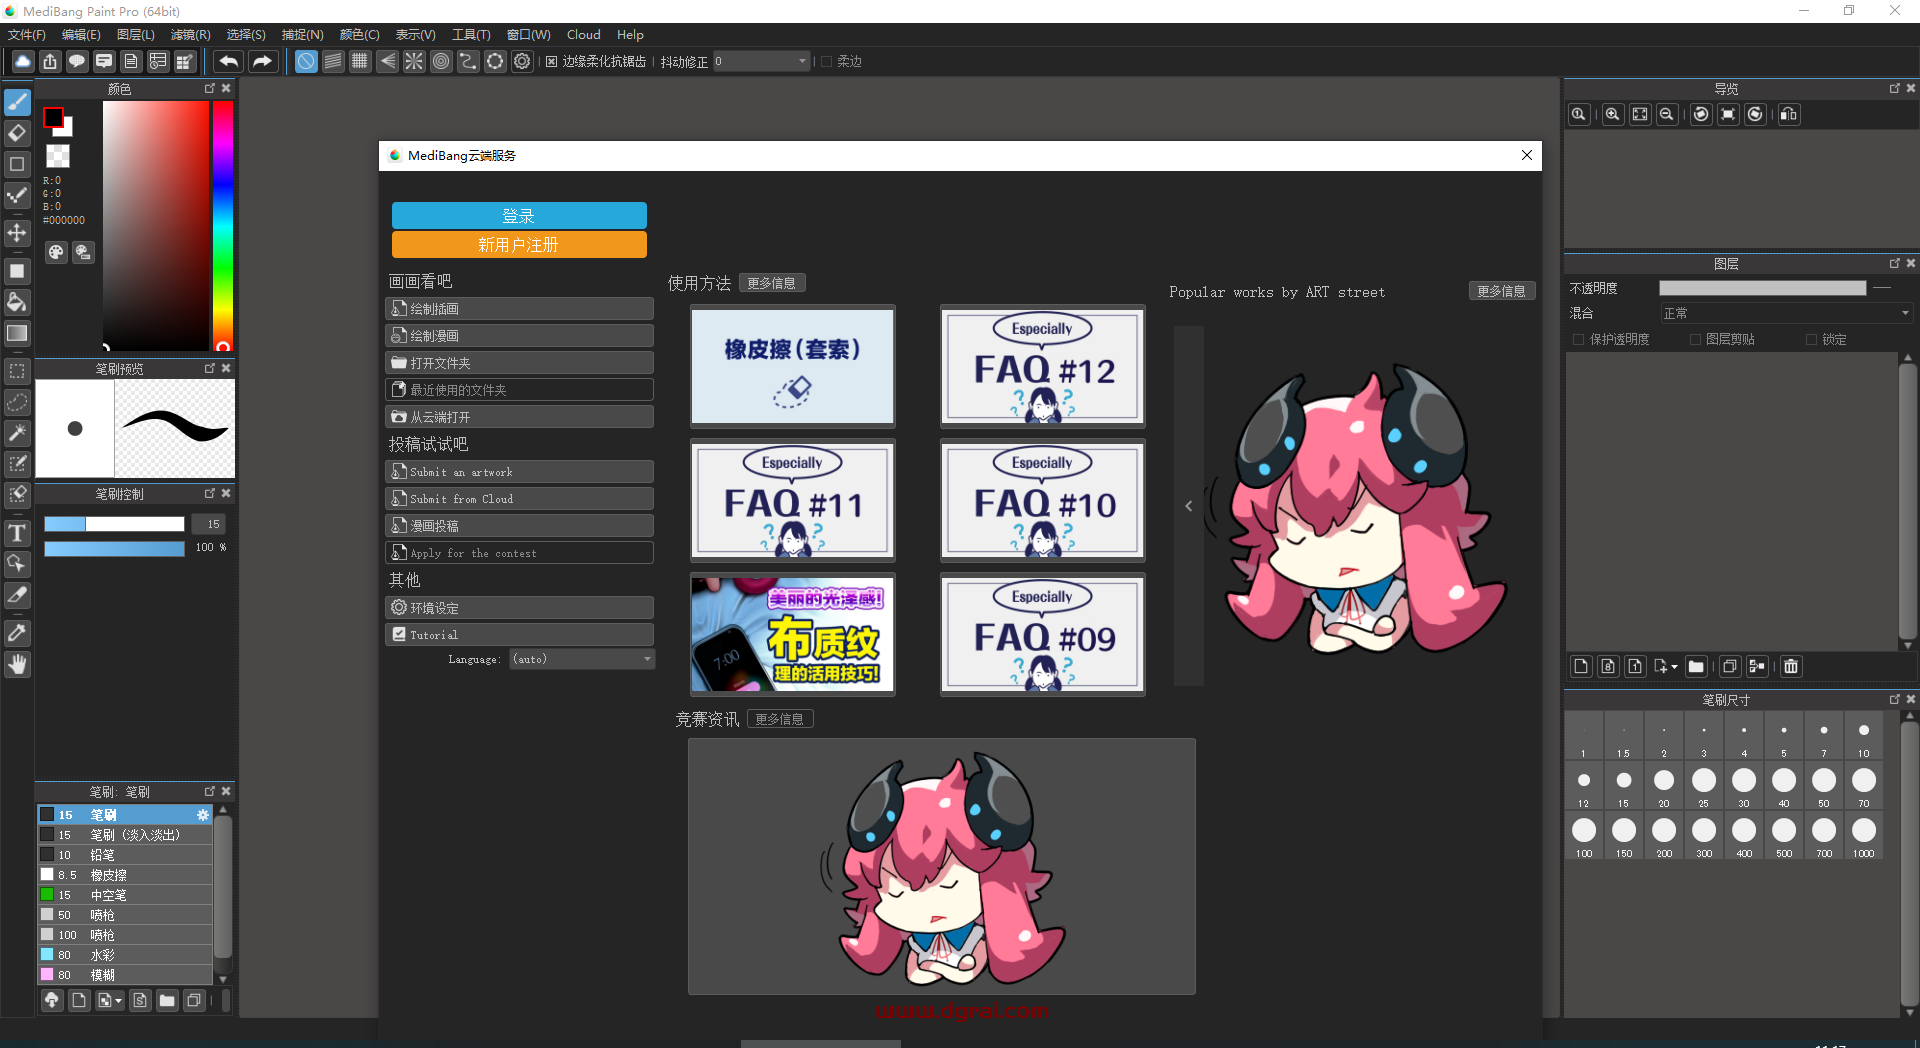Select the Bucket fill tool
The width and height of the screenshot is (1920, 1048).
point(17,302)
